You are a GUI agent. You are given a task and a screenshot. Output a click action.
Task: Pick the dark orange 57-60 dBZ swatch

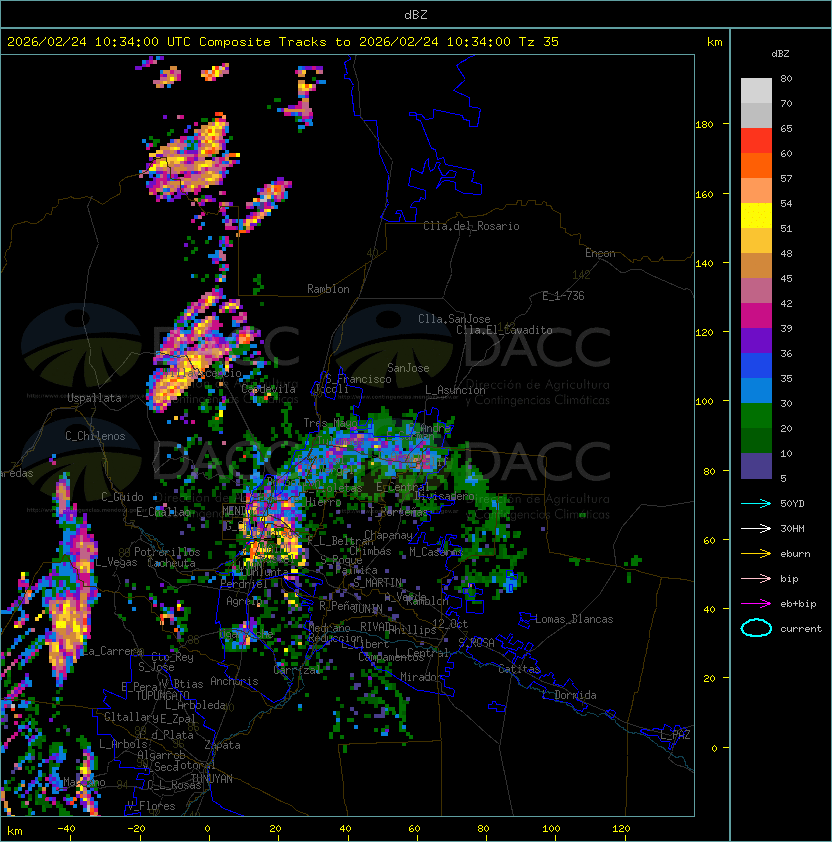pos(756,166)
